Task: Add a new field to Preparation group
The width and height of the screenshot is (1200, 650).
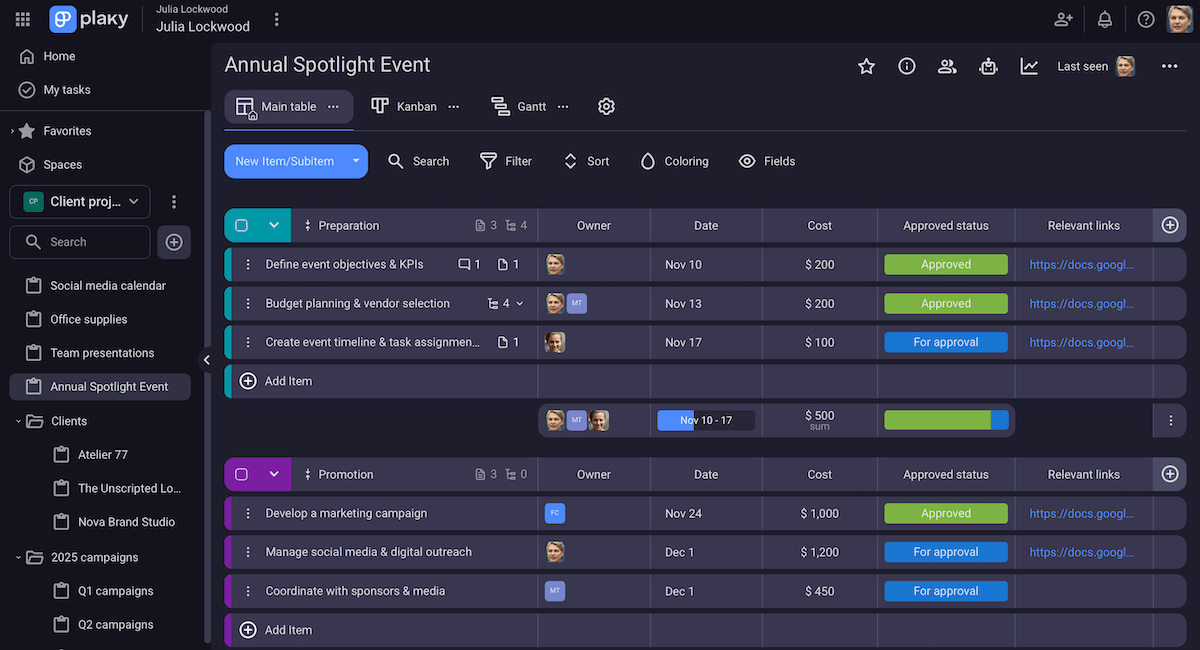Action: [1170, 225]
